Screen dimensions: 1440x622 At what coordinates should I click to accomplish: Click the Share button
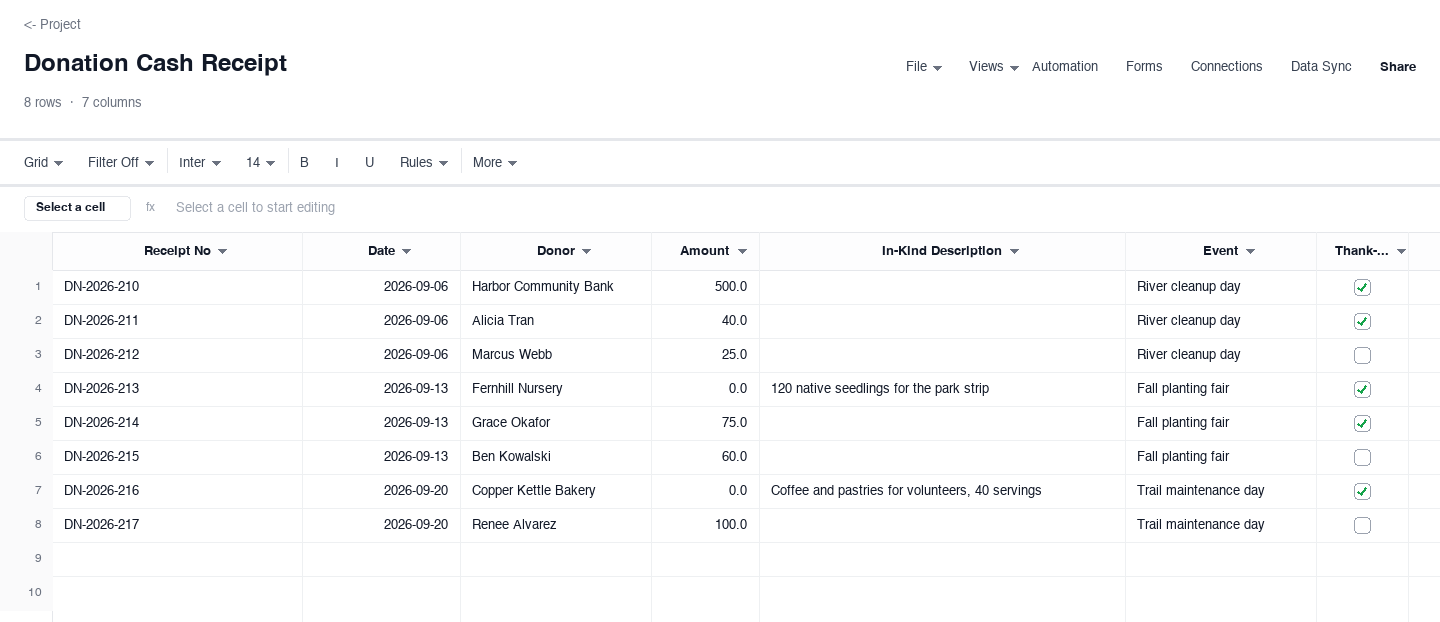click(1398, 67)
